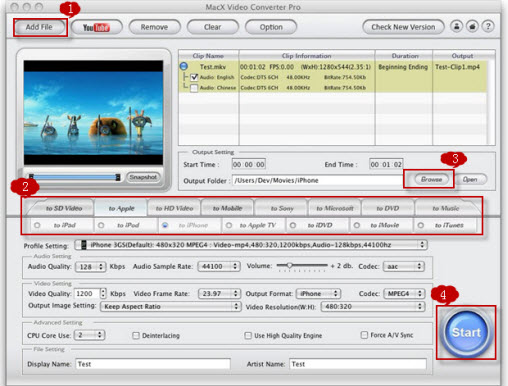Toggle the Audio: English track checkbox
508x386 pixels.
(x=194, y=77)
